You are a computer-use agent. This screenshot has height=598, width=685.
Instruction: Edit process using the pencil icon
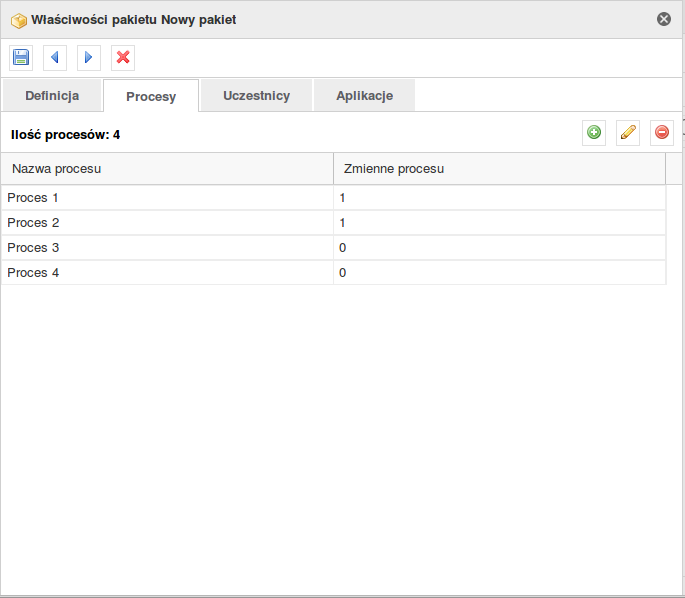click(628, 133)
